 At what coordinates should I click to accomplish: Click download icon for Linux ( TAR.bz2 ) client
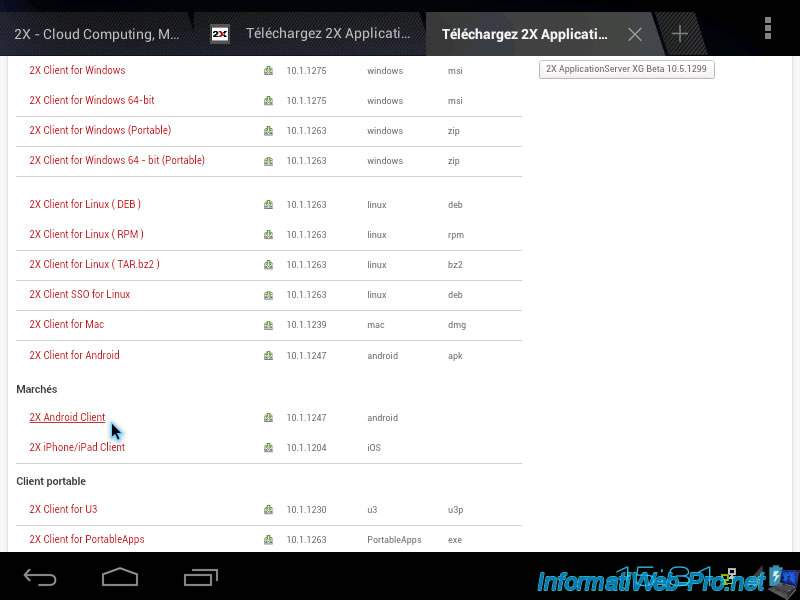pos(268,265)
